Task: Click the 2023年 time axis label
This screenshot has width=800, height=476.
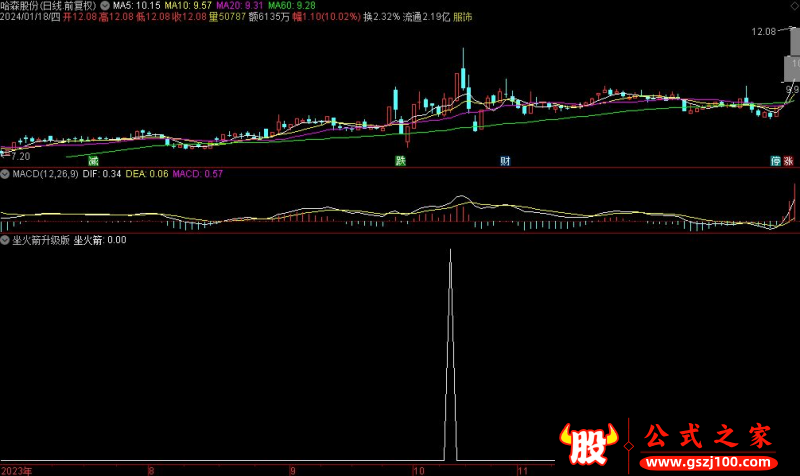Action: point(16,471)
